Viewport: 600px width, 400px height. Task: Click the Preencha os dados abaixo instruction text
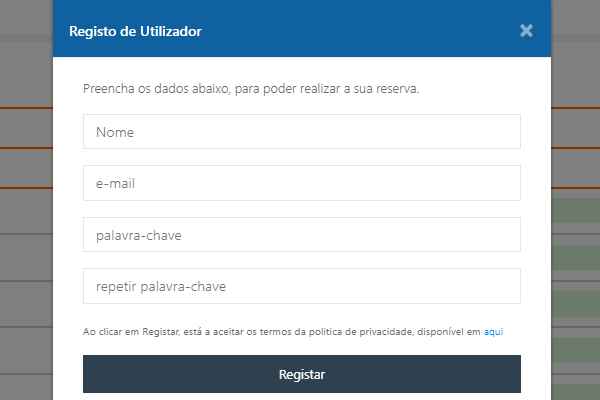coord(251,89)
